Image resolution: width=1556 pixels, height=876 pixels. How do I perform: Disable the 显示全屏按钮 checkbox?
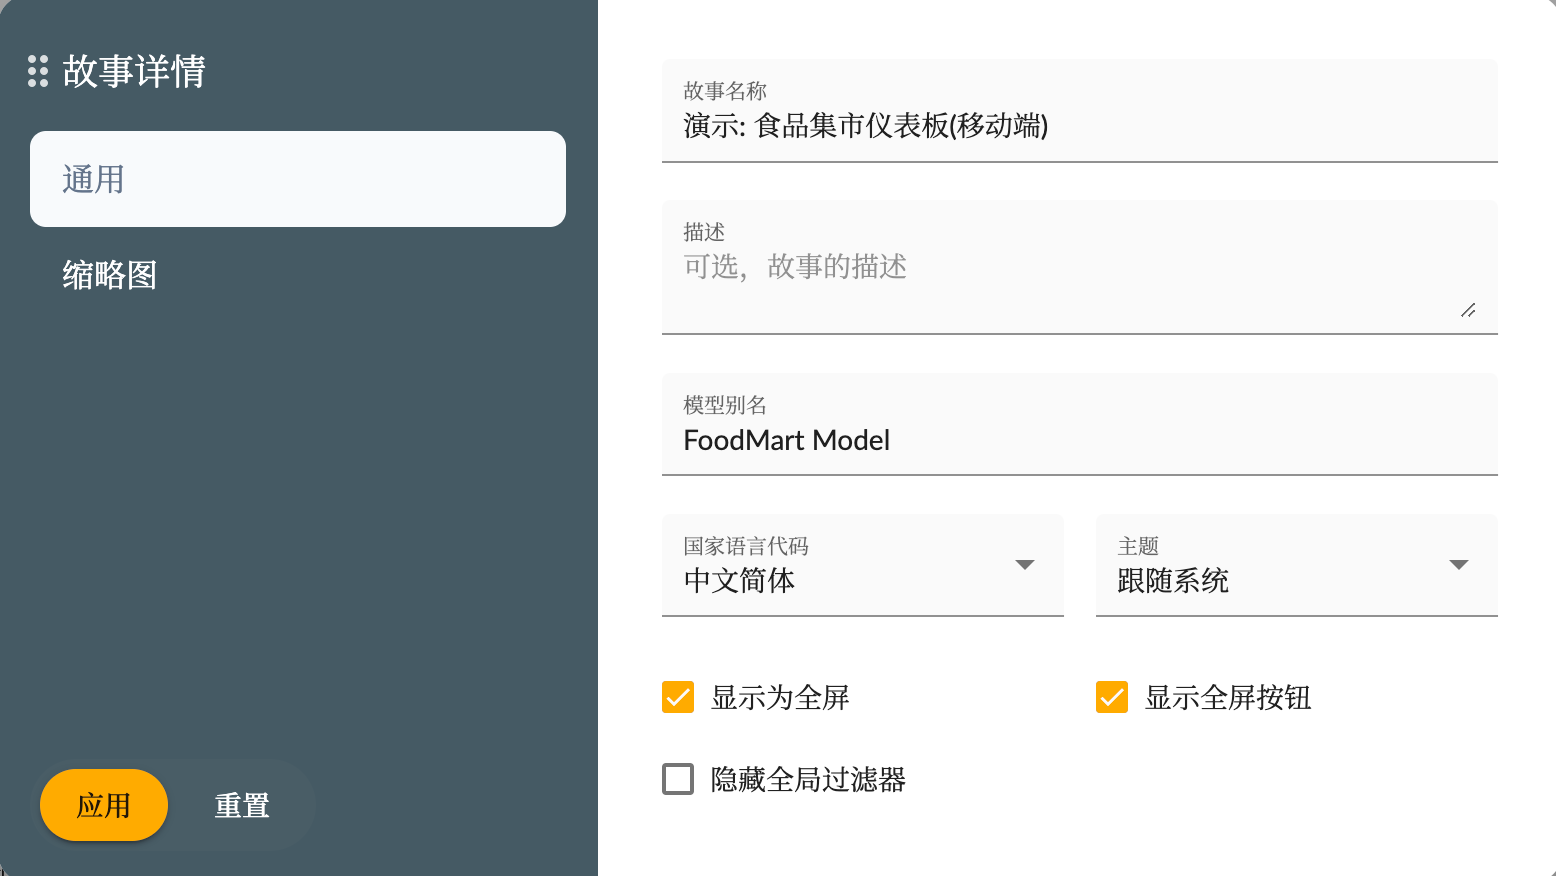click(1111, 697)
